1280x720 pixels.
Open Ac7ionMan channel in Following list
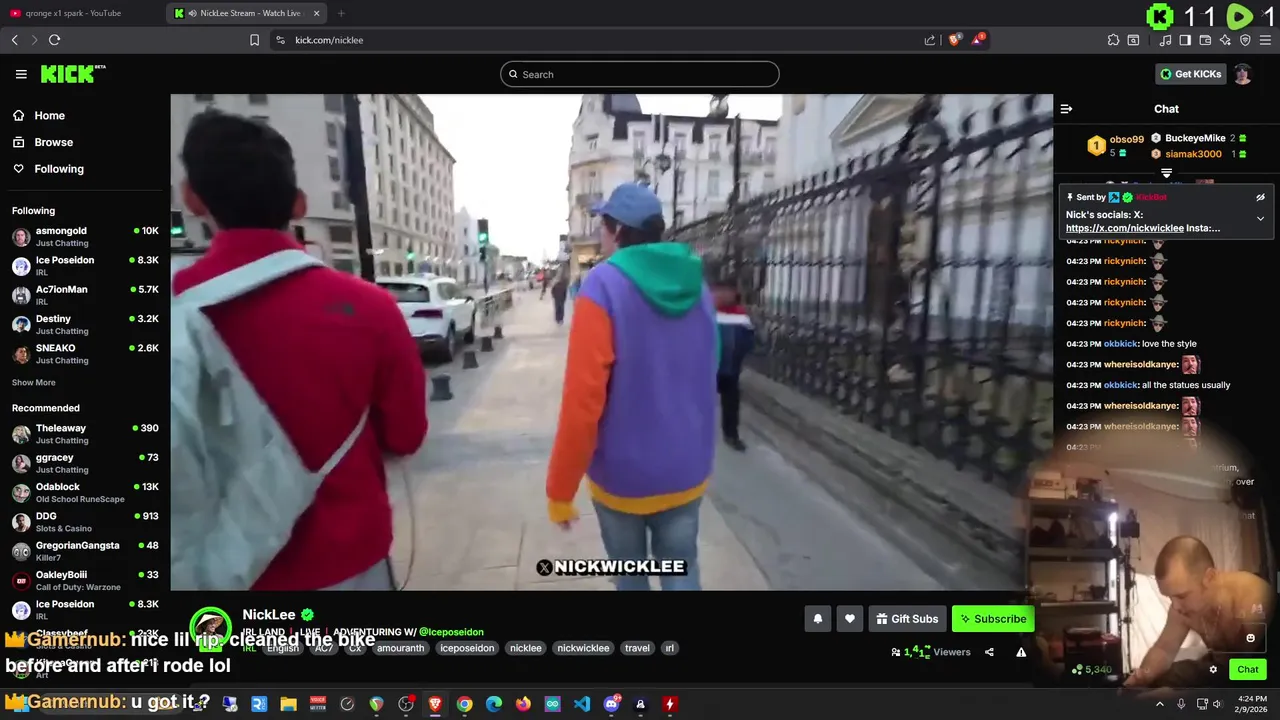point(85,295)
